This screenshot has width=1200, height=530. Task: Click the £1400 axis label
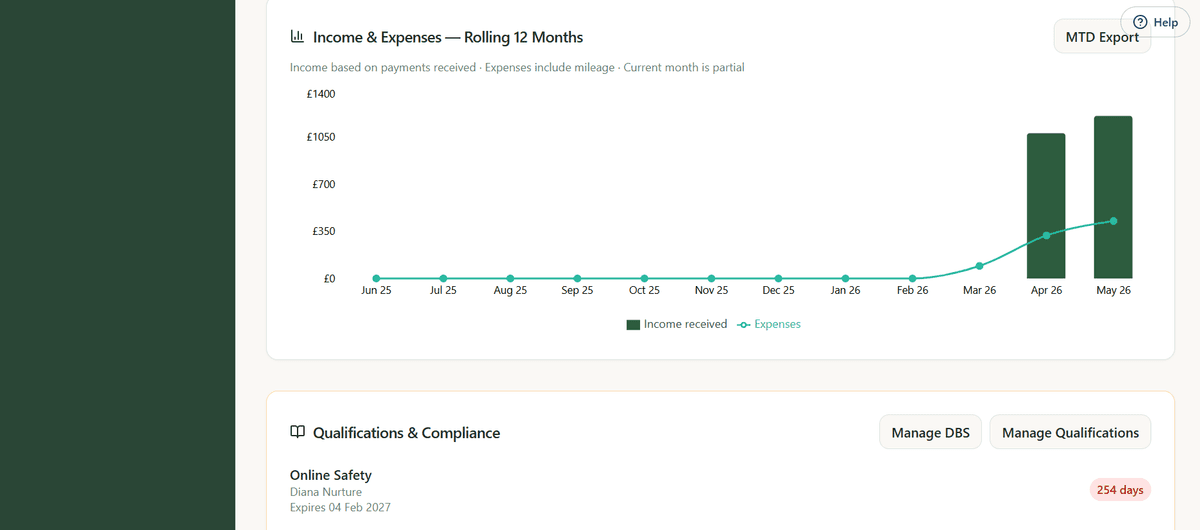click(x=321, y=94)
